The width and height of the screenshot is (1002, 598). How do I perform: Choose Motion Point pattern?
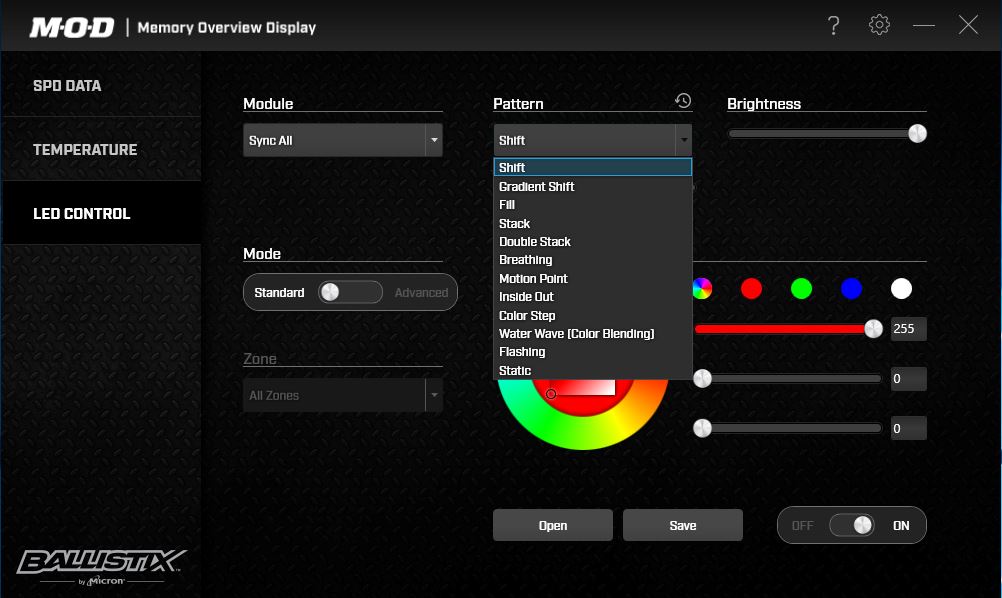[x=592, y=279]
